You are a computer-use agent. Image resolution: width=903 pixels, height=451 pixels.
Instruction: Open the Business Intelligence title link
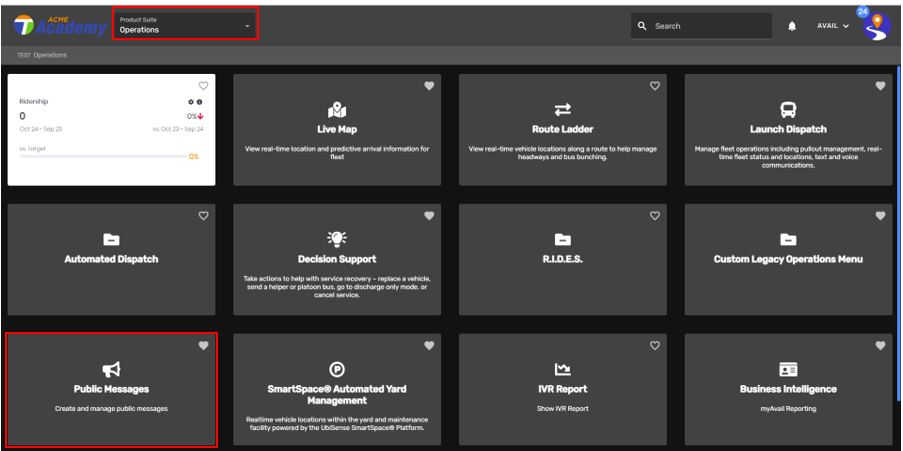[x=788, y=389]
